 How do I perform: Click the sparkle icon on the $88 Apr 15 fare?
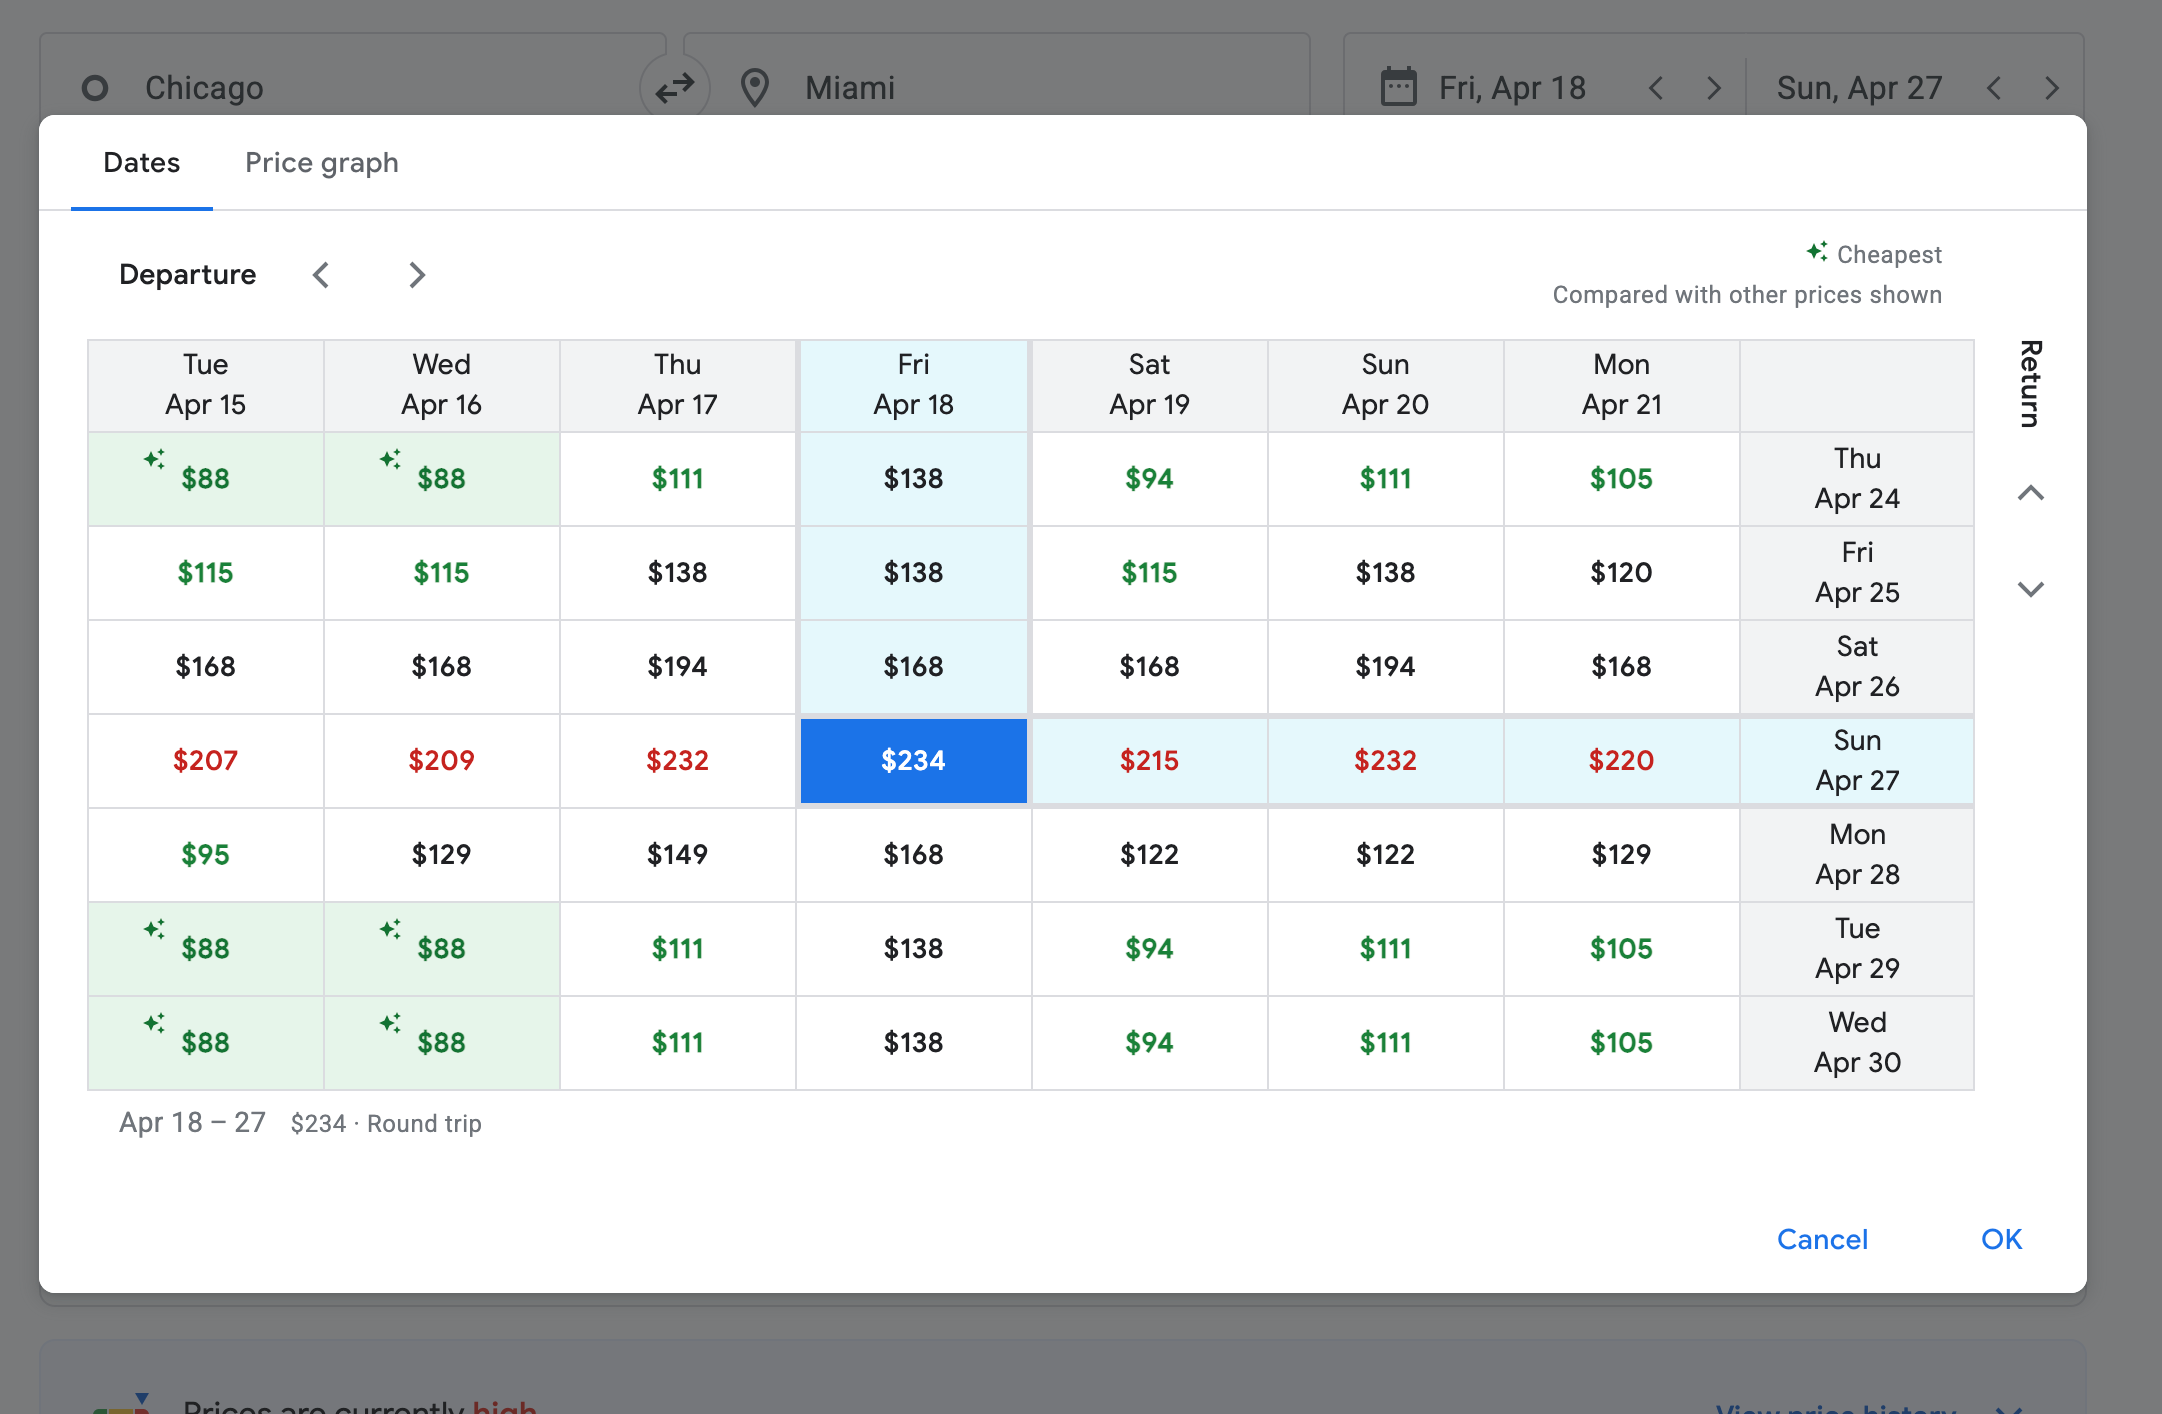(x=152, y=459)
